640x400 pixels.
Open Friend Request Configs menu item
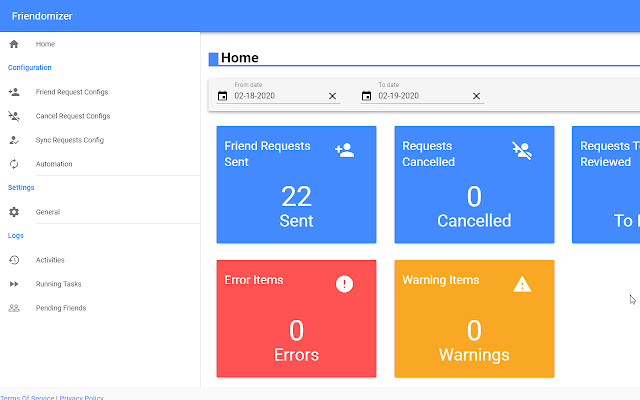tap(72, 92)
